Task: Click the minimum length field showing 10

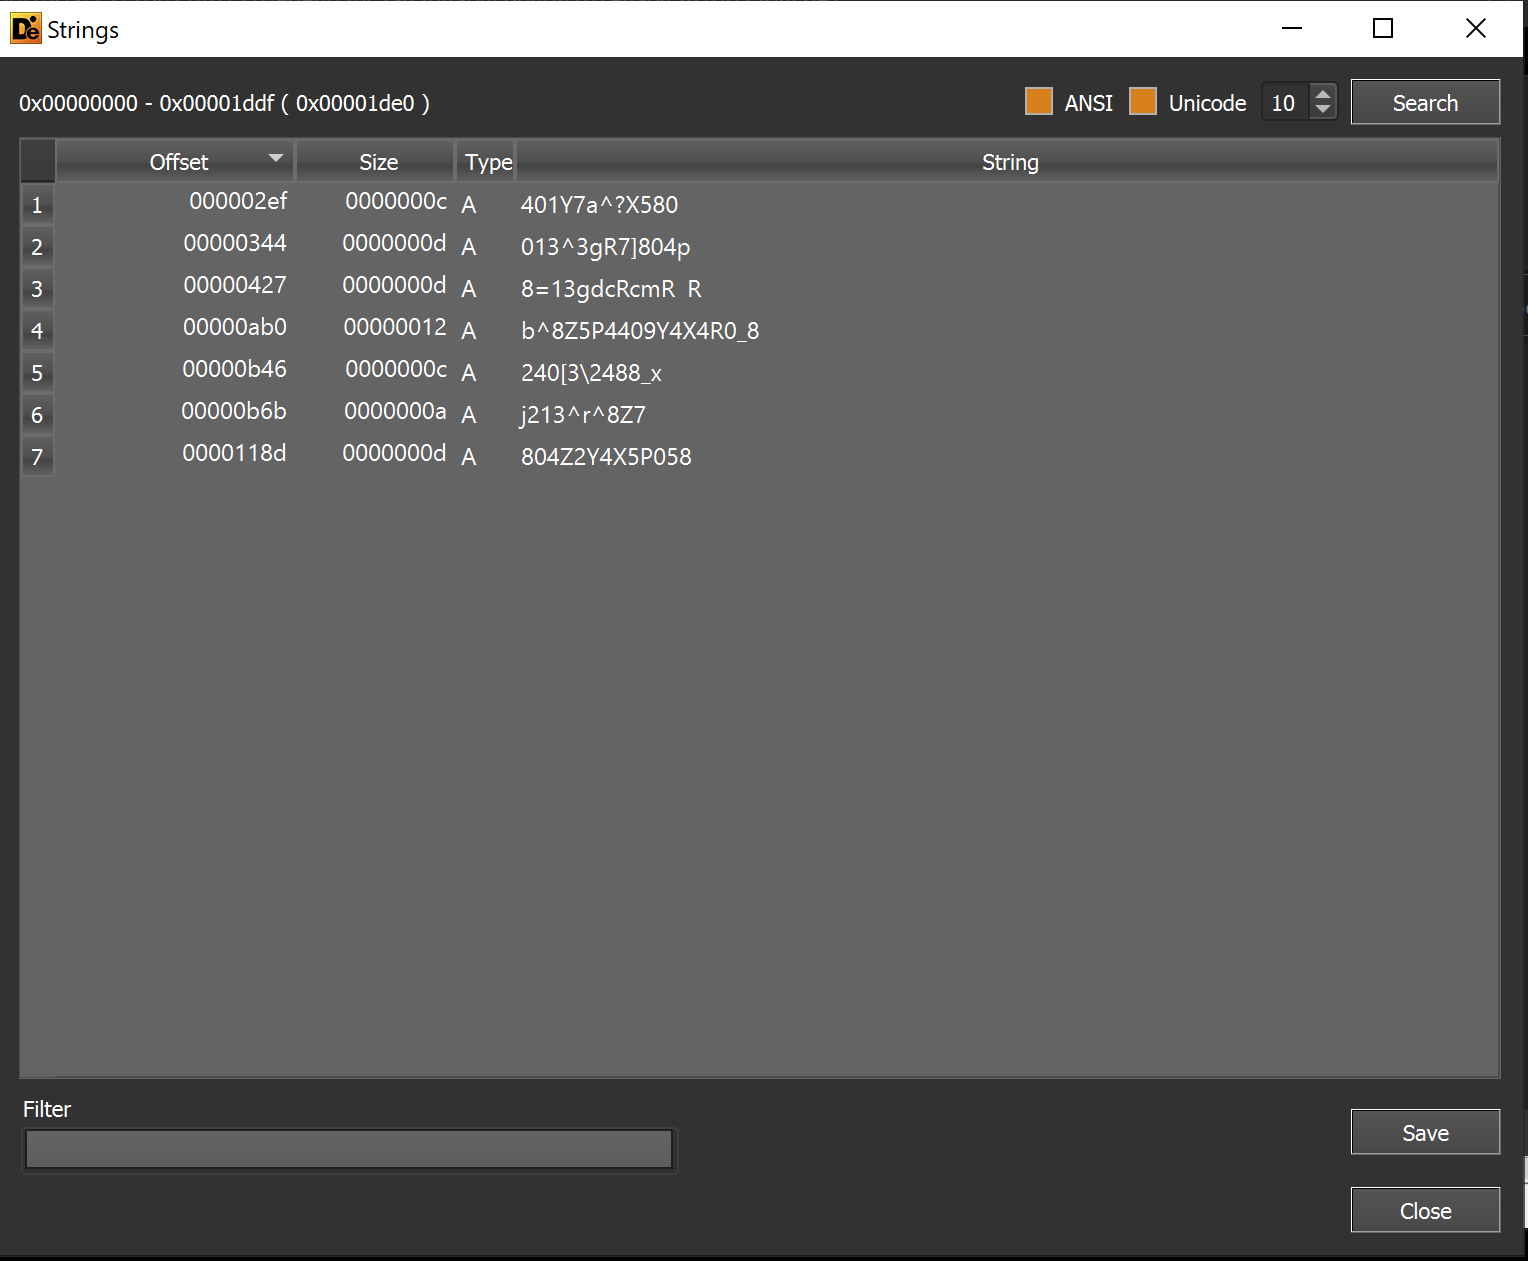Action: coord(1285,102)
